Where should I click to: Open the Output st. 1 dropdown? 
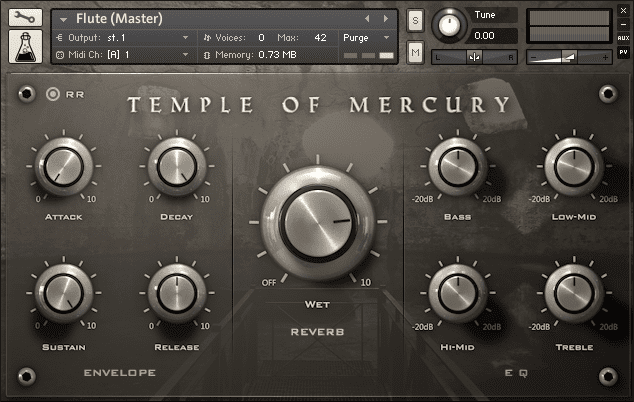(x=185, y=38)
